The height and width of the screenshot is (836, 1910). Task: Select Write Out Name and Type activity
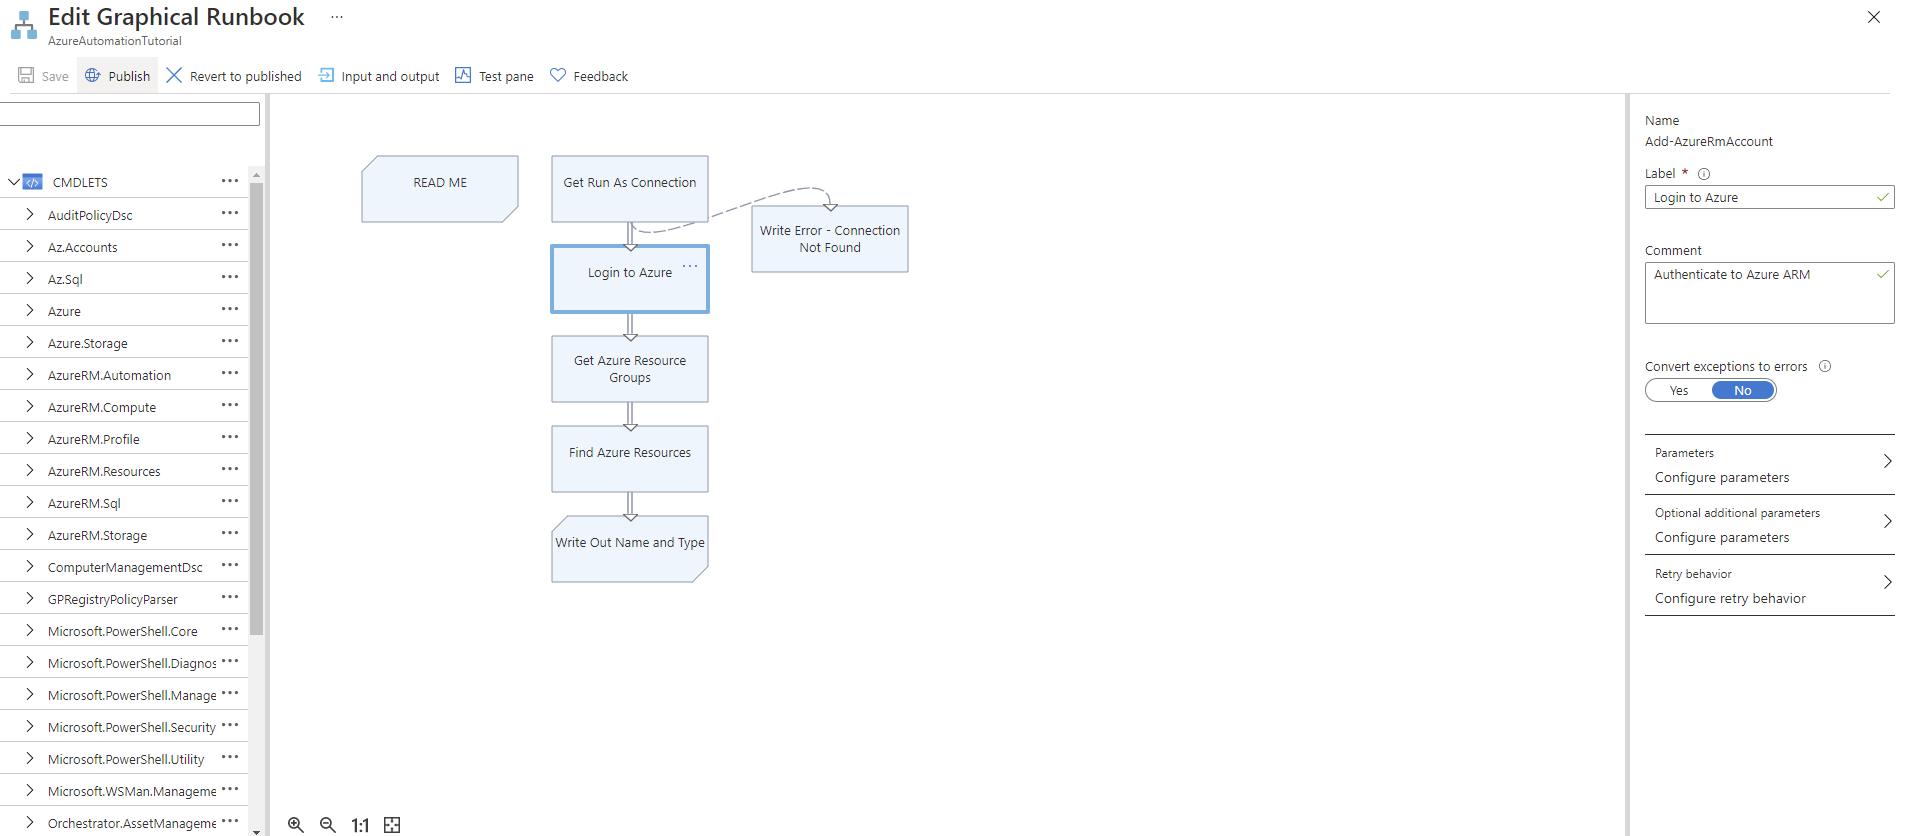point(630,549)
